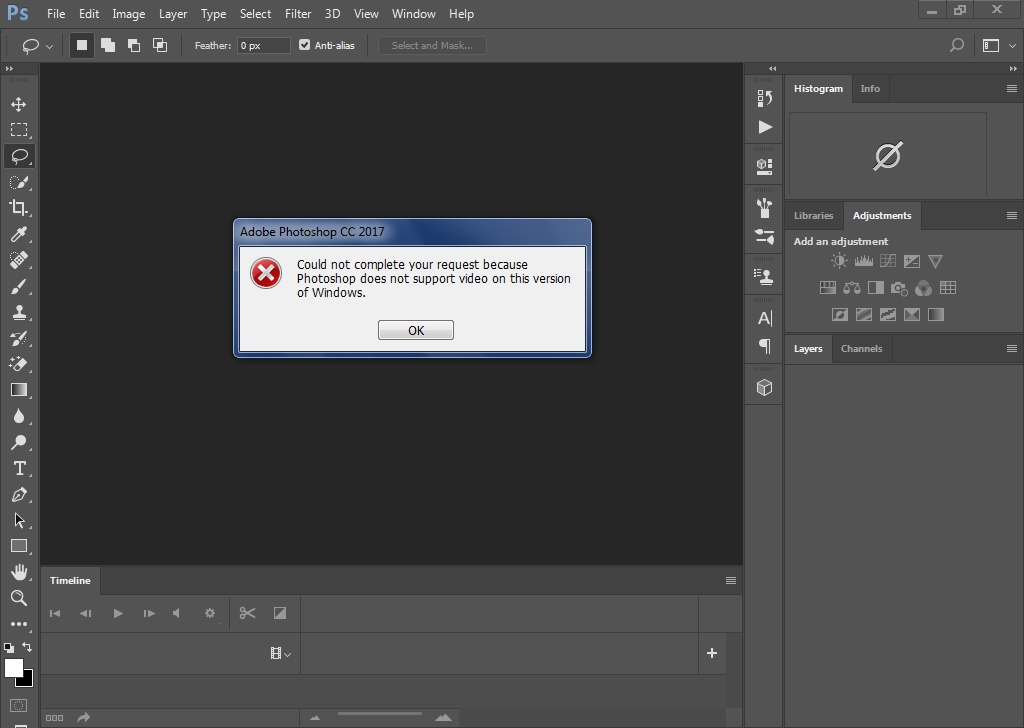The image size is (1024, 728).
Task: Play the timeline
Action: [118, 613]
